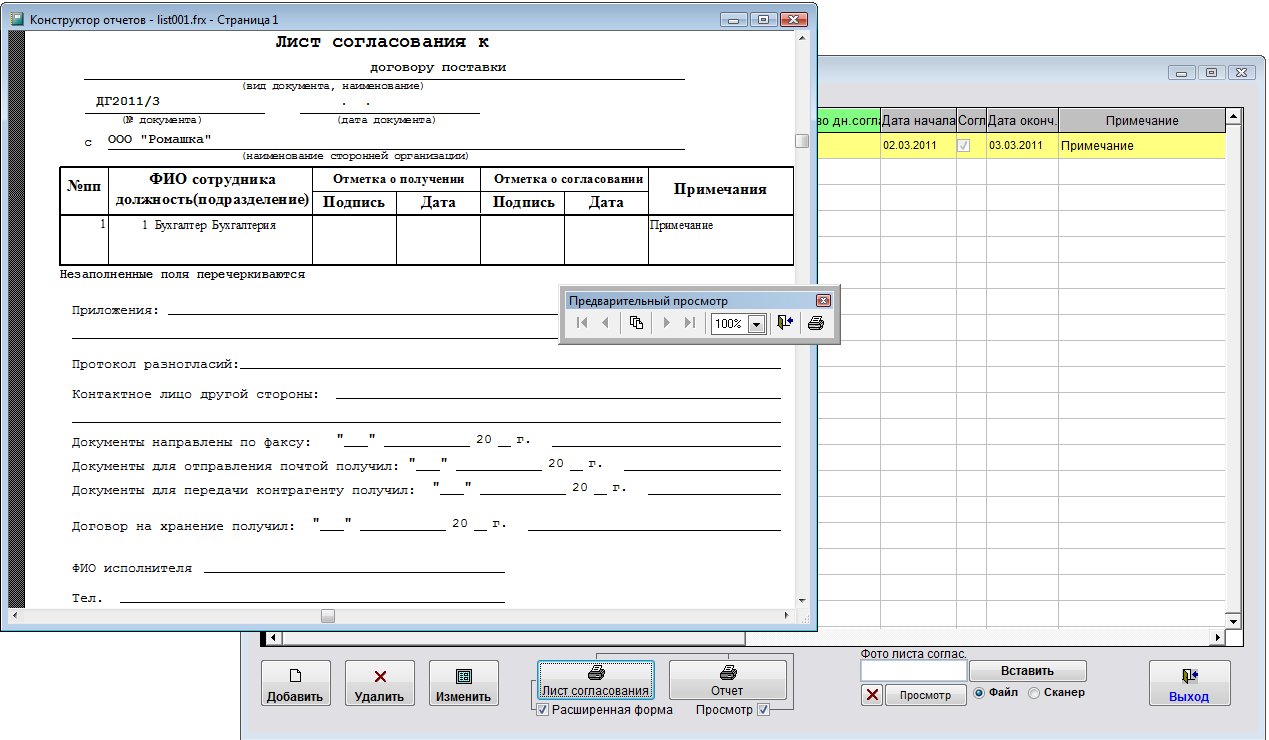Print the report from preview toolbar
This screenshot has height=740, width=1269.
pos(816,323)
